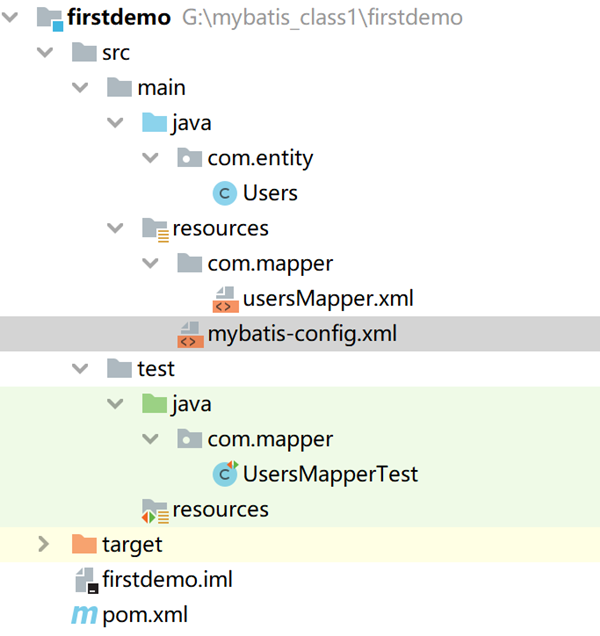Image resolution: width=600 pixels, height=636 pixels.
Task: Select the UsersMapperTest test class
Action: pos(330,474)
